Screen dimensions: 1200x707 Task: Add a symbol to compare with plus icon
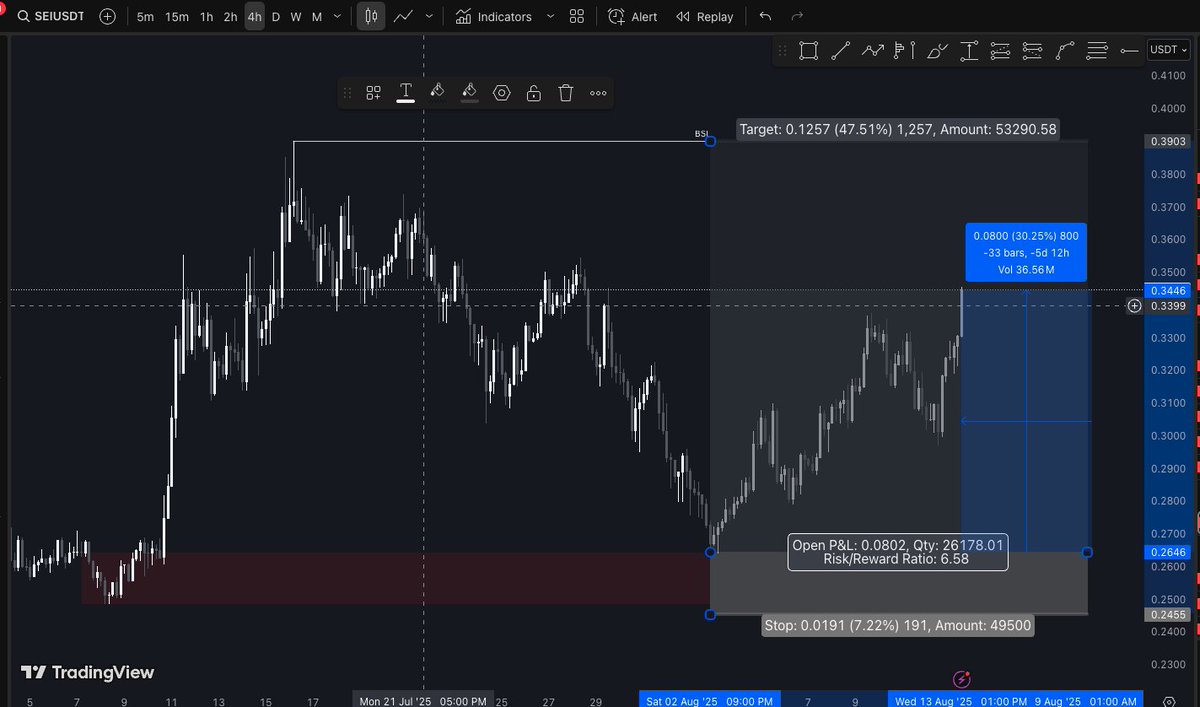click(x=108, y=17)
